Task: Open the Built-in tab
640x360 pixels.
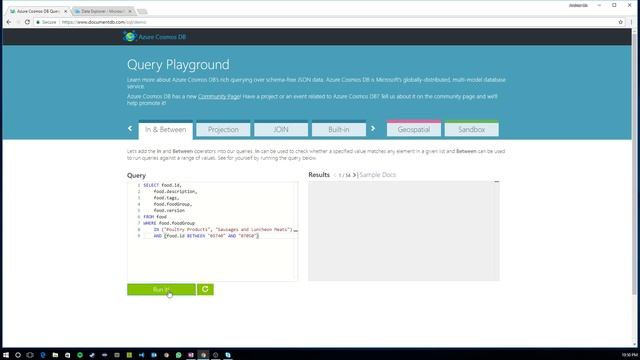Action: (339, 130)
